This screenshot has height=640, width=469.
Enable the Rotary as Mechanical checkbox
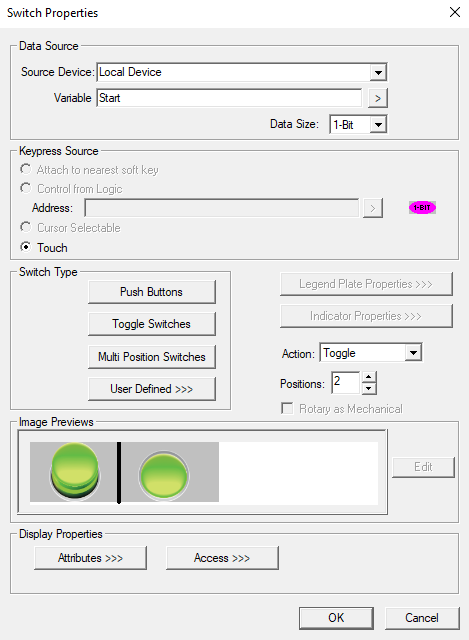point(287,409)
